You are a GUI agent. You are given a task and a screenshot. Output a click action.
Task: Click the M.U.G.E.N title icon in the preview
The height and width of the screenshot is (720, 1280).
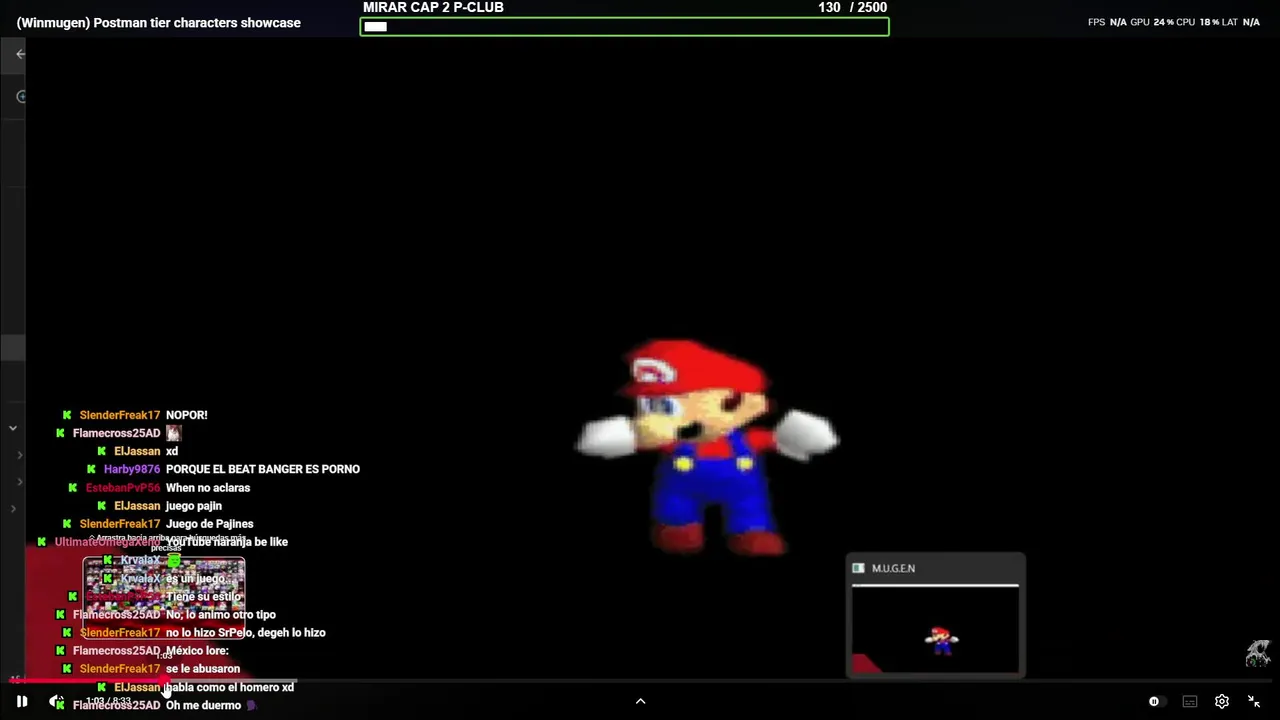coord(858,568)
